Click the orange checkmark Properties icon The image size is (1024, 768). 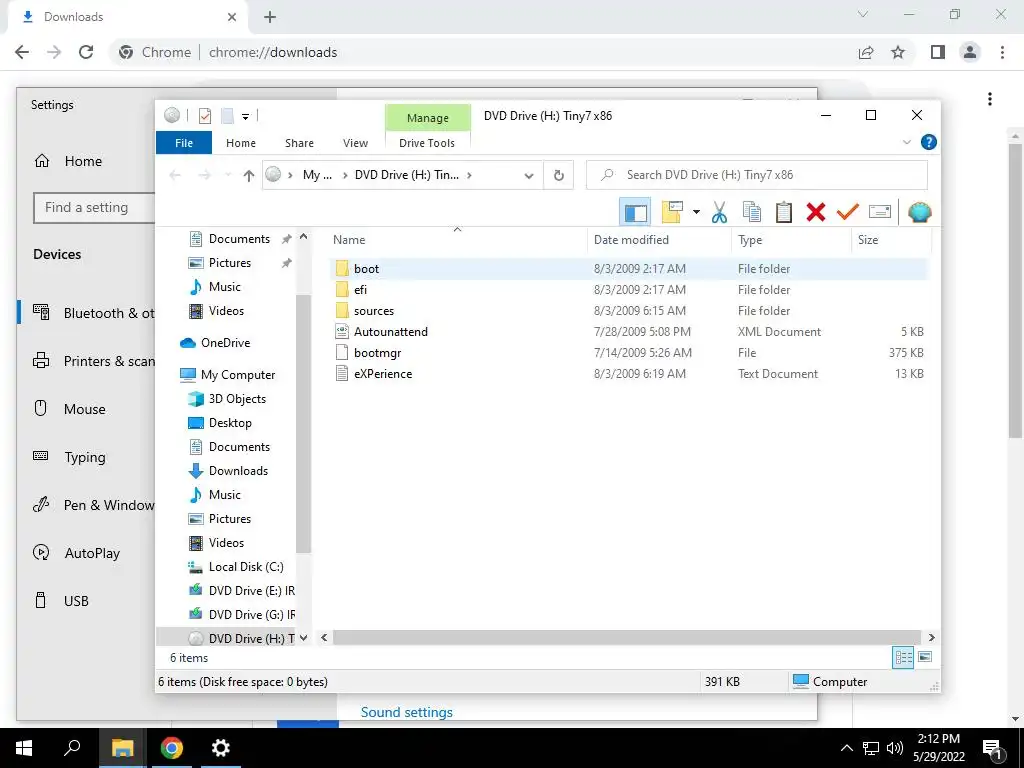tap(848, 212)
